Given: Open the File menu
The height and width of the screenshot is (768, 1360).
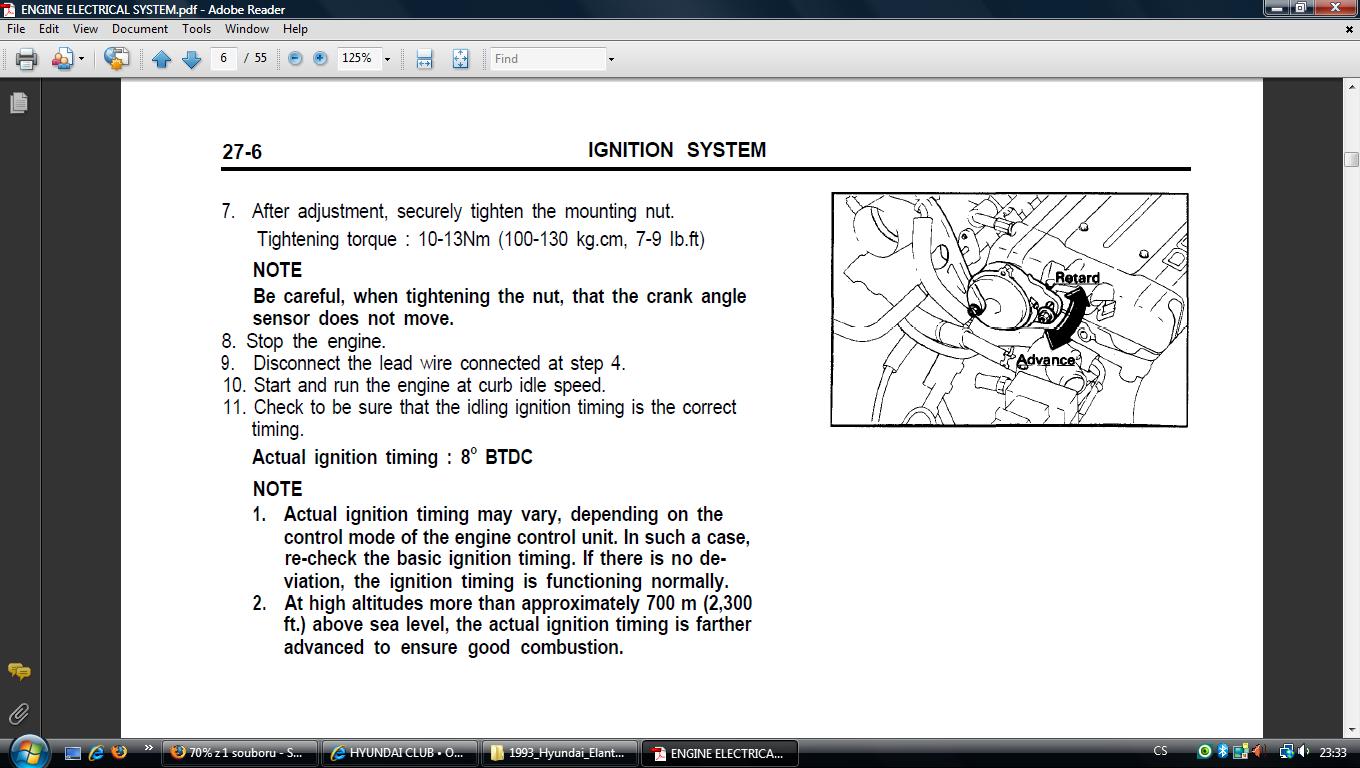Looking at the screenshot, I should [16, 29].
